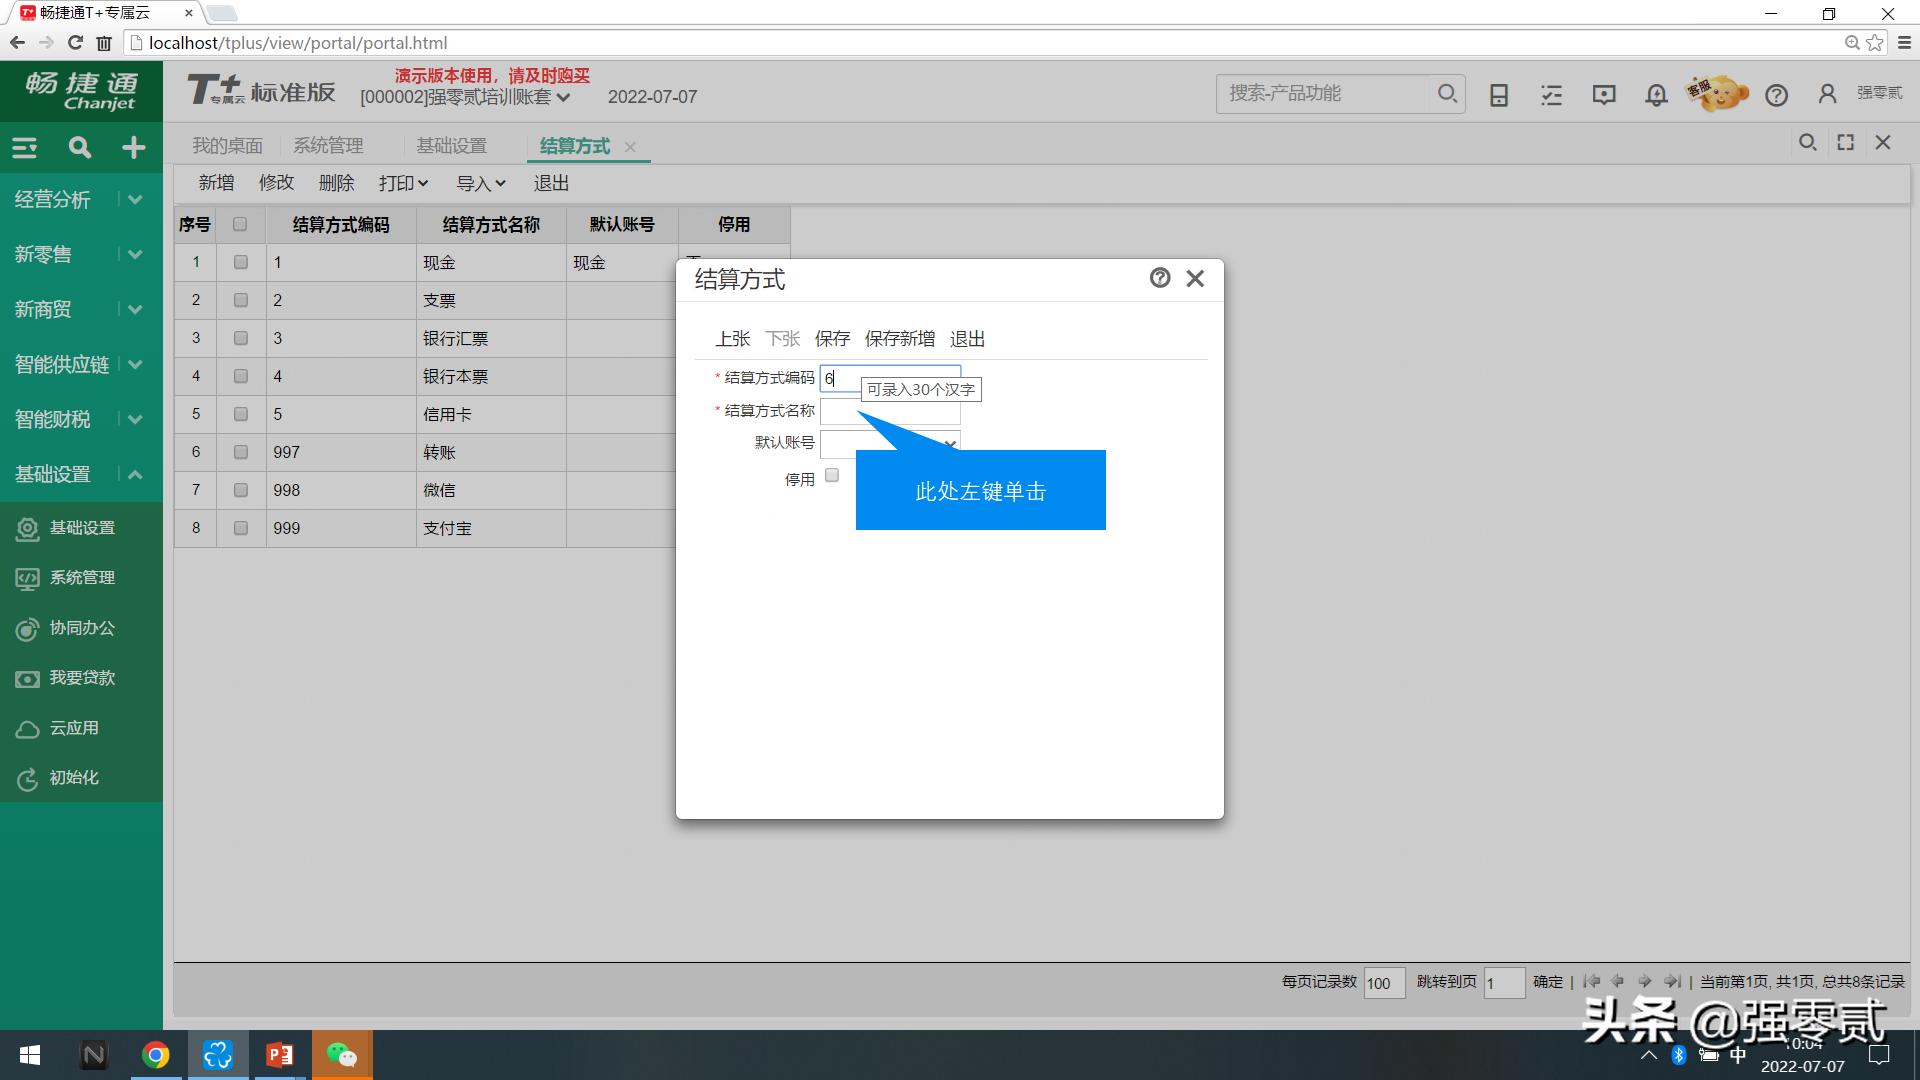Switch to the 我的桌面 tab
This screenshot has height=1080, width=1920.
(227, 145)
